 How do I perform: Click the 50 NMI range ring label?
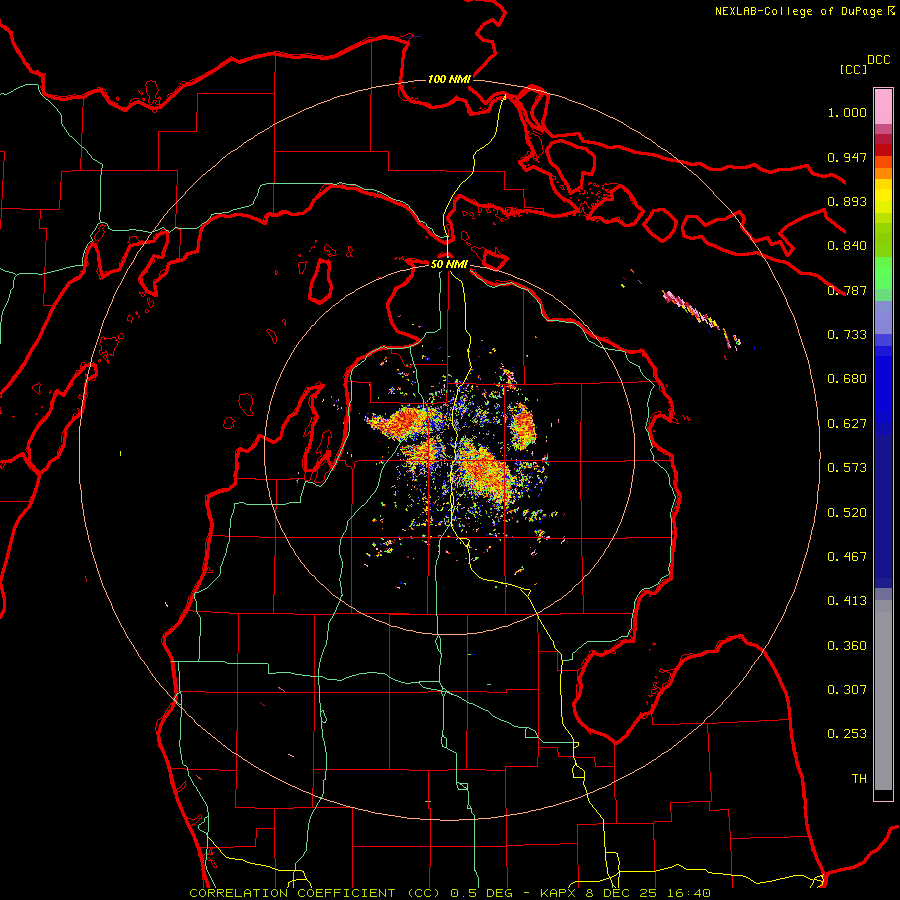[449, 264]
